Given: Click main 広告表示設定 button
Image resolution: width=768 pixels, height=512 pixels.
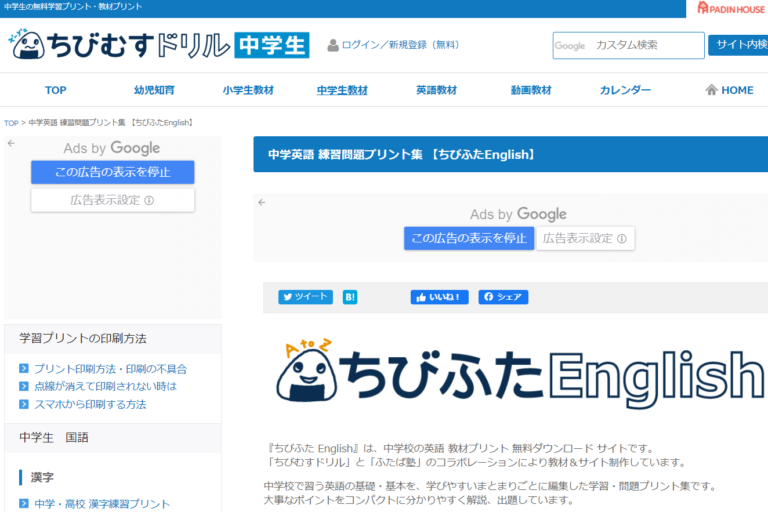Looking at the screenshot, I should [x=585, y=239].
